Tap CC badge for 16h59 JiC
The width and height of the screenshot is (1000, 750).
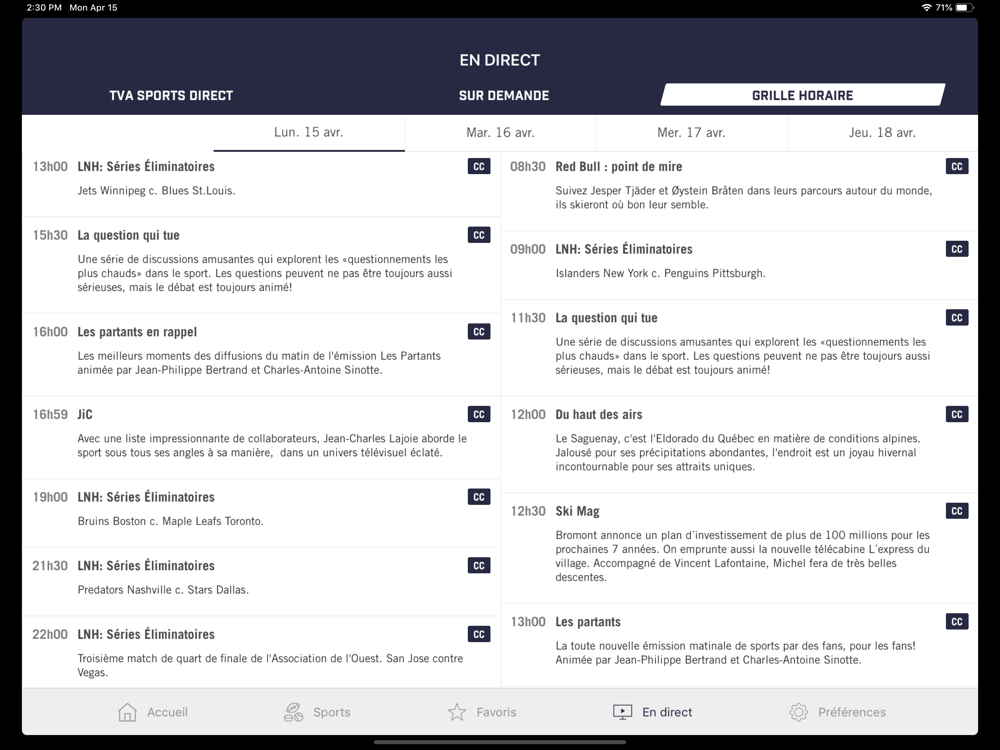click(x=479, y=415)
